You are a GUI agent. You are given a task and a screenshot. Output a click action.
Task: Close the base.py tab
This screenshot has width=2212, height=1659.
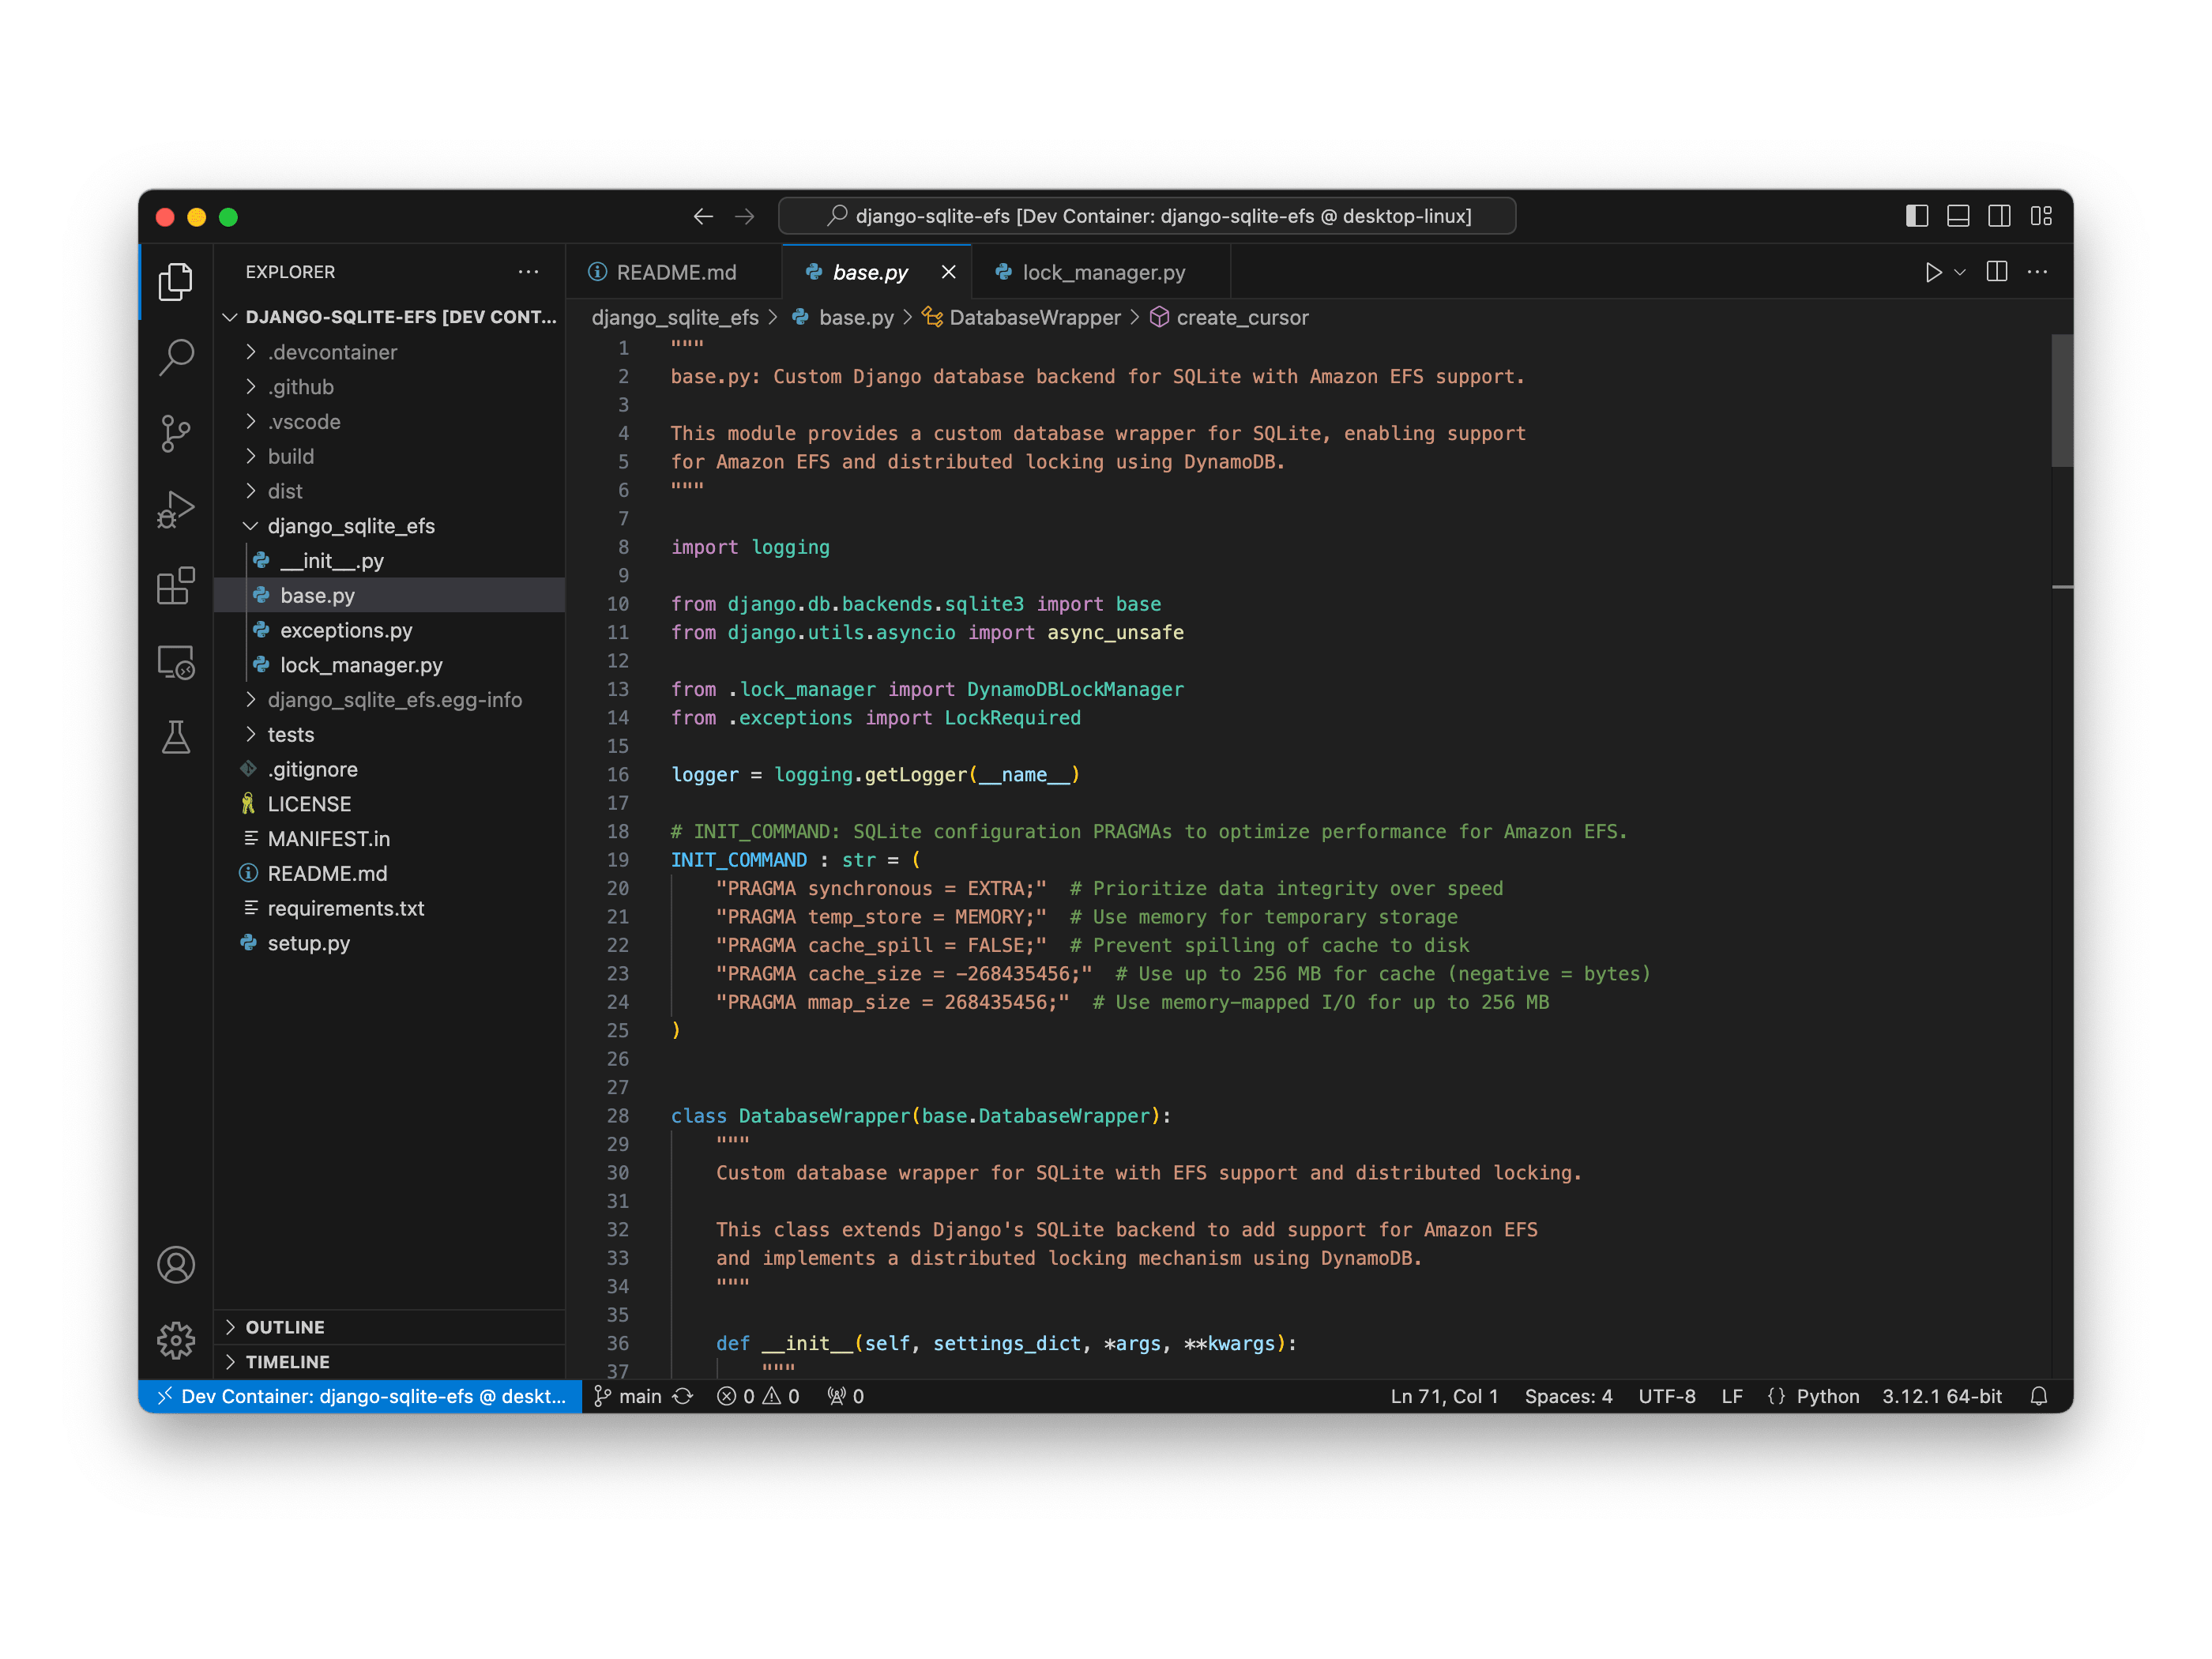click(x=948, y=272)
